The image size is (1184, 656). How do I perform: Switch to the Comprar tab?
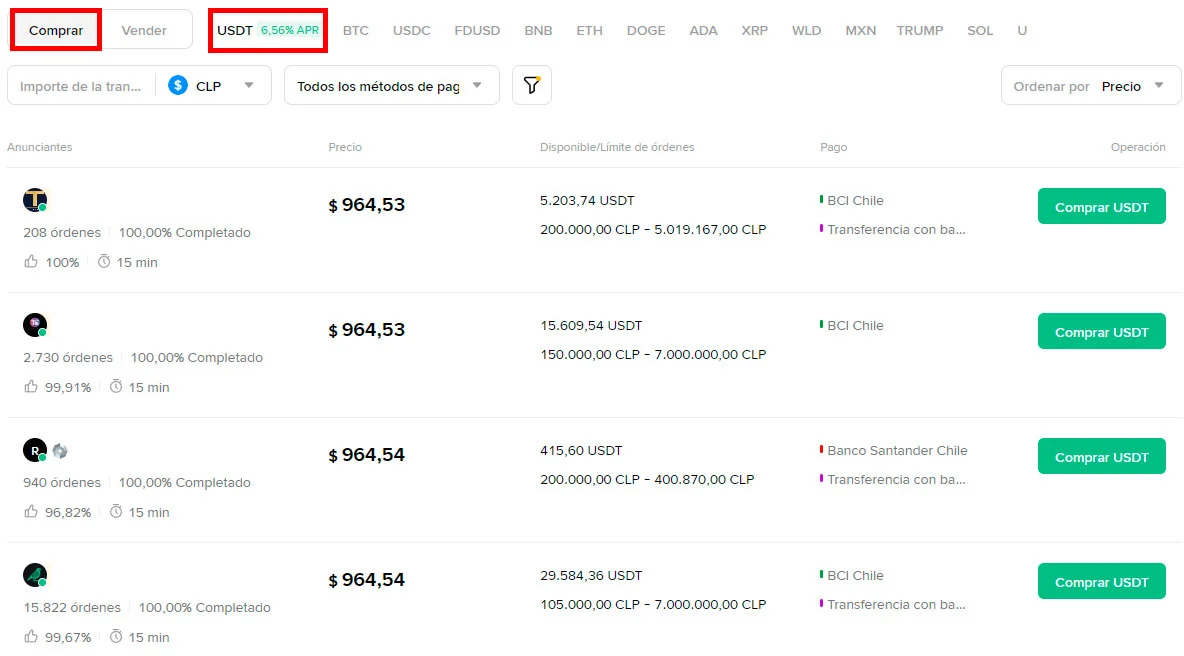point(56,30)
